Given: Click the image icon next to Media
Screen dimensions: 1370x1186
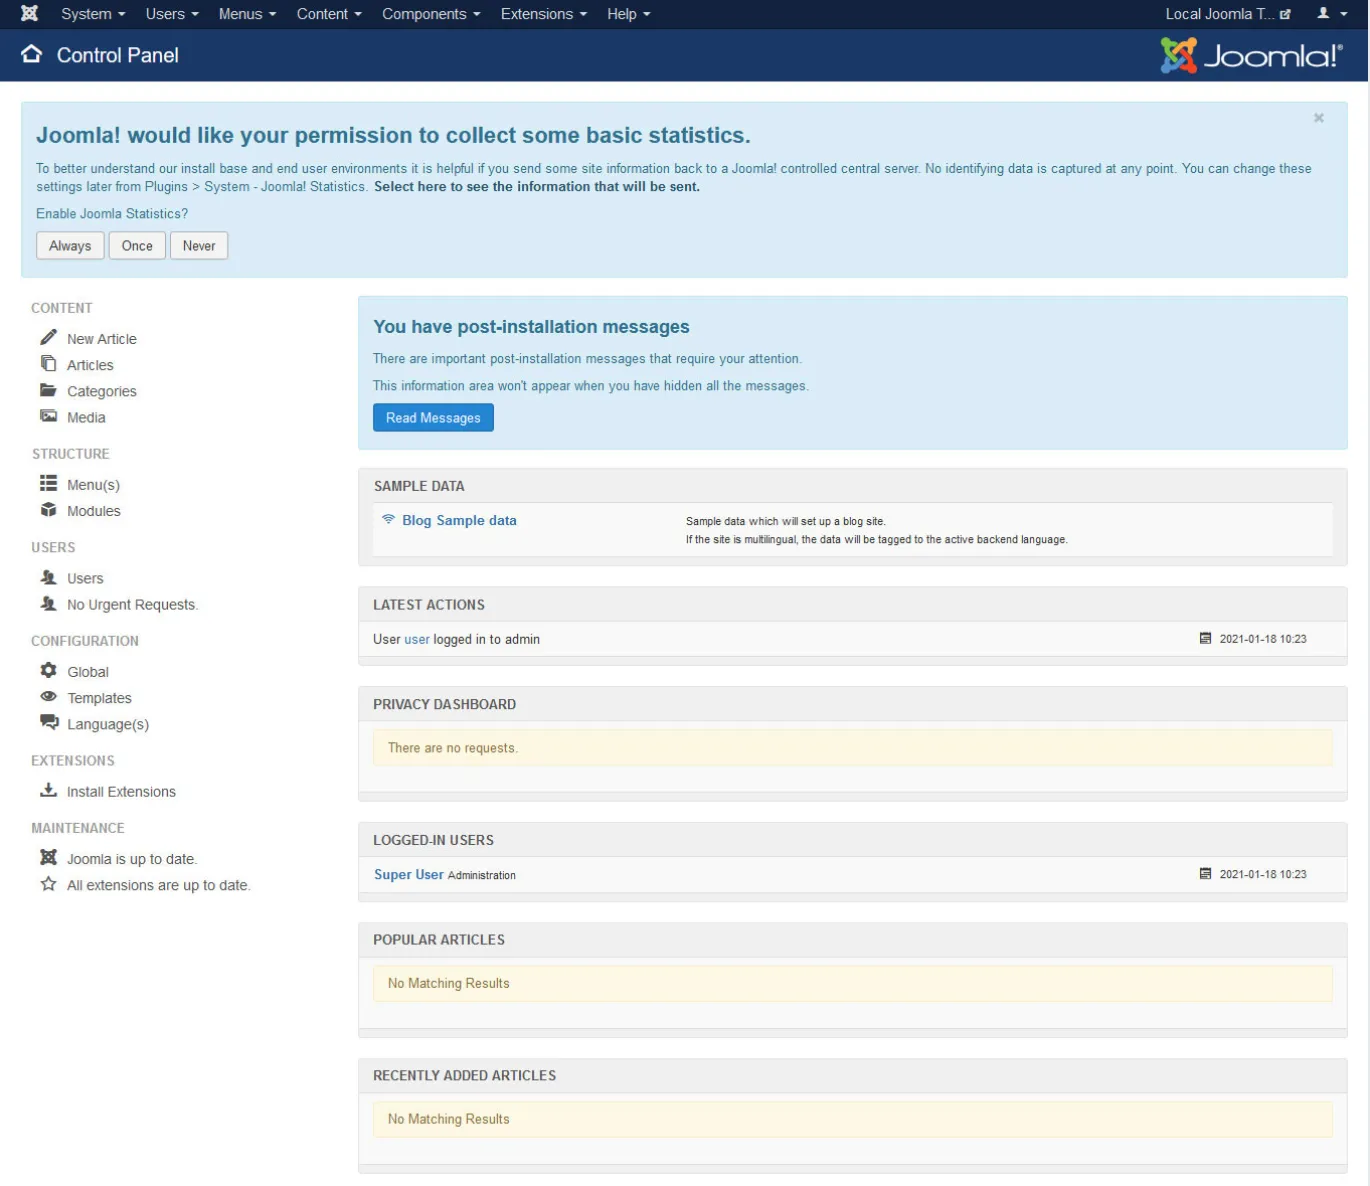Looking at the screenshot, I should click(x=48, y=416).
